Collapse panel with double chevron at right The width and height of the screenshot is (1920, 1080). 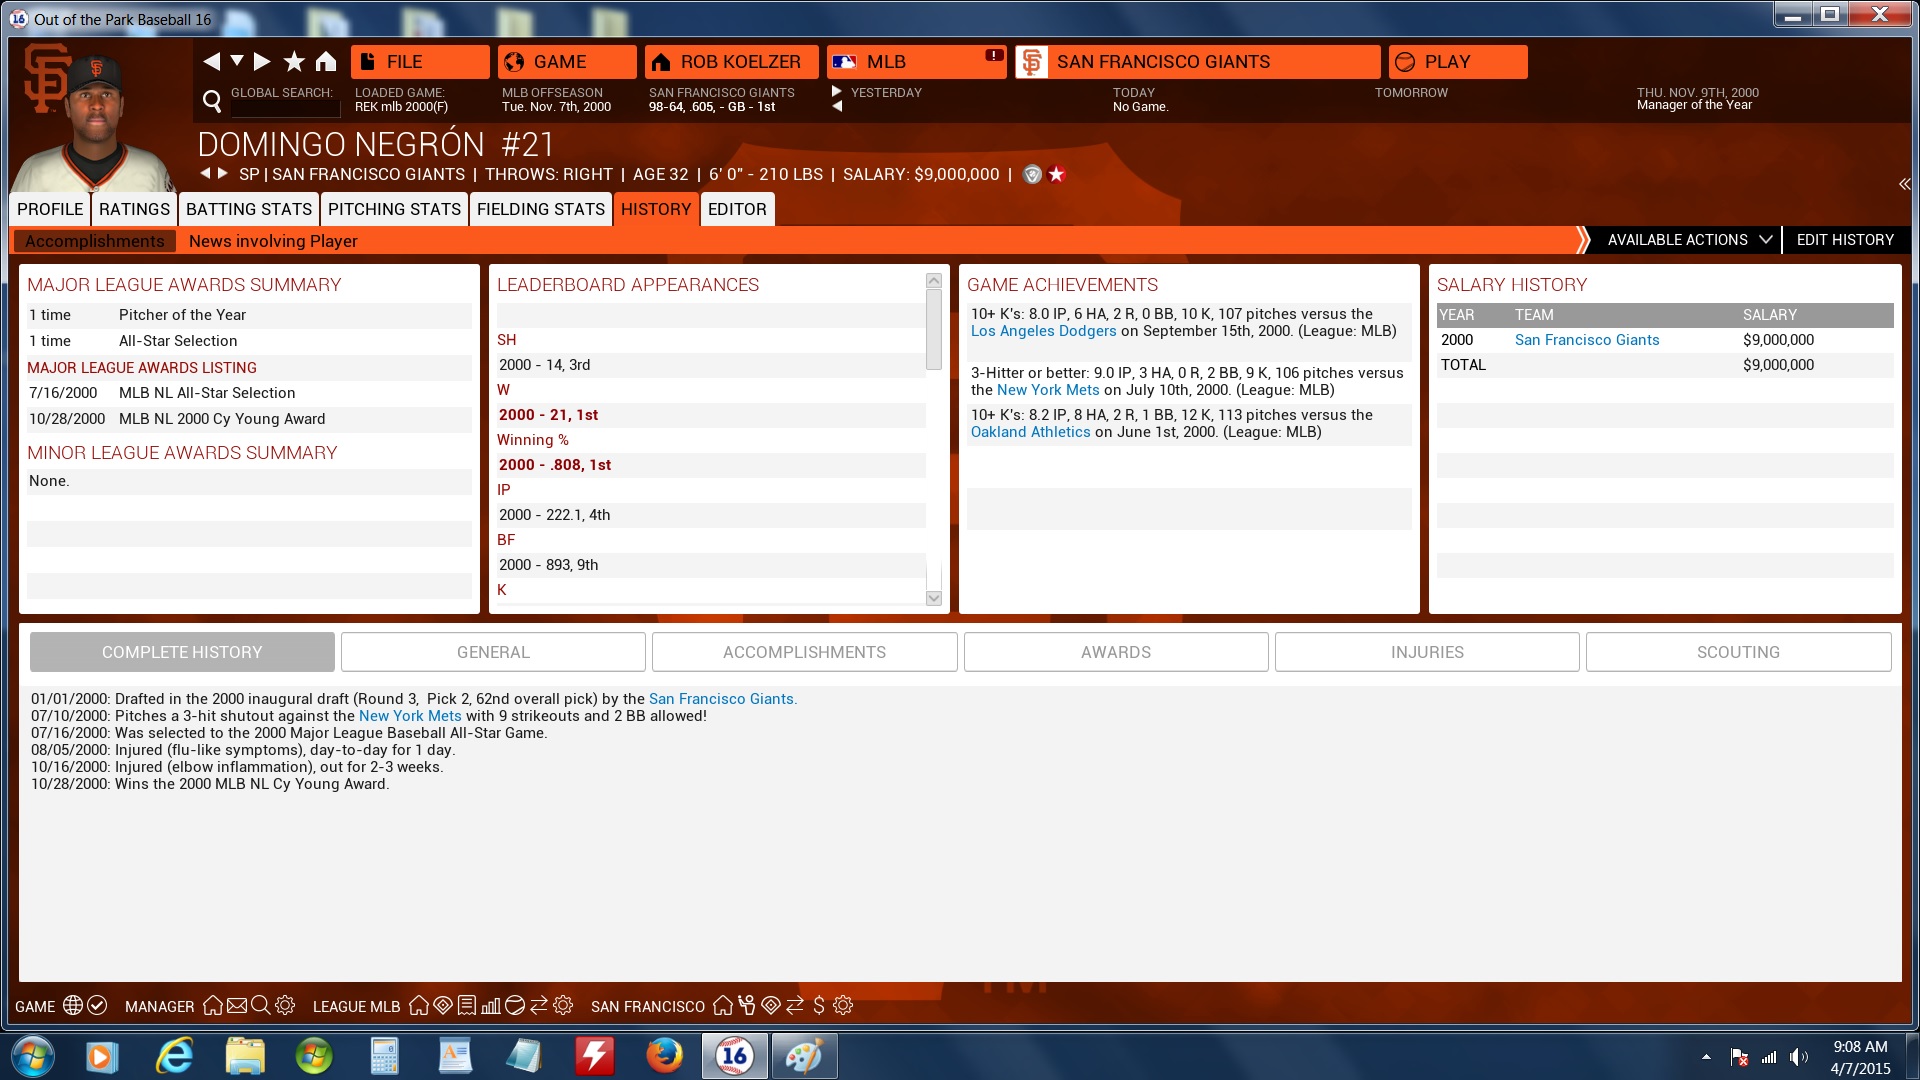1904,184
